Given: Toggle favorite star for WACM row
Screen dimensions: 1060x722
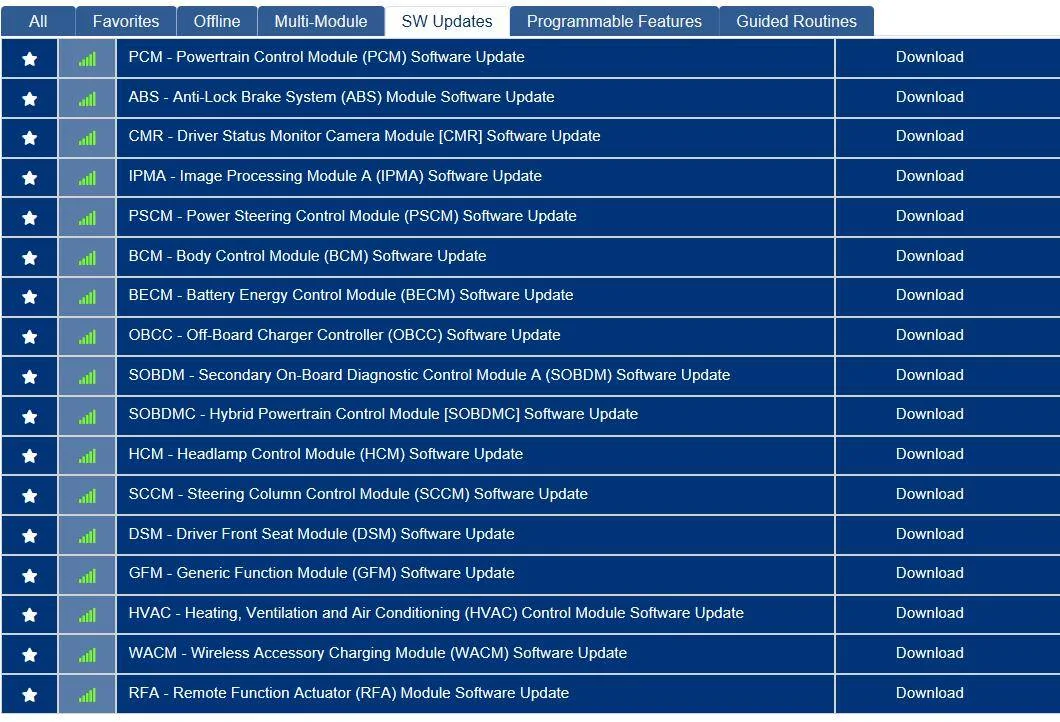Looking at the screenshot, I should [x=29, y=654].
